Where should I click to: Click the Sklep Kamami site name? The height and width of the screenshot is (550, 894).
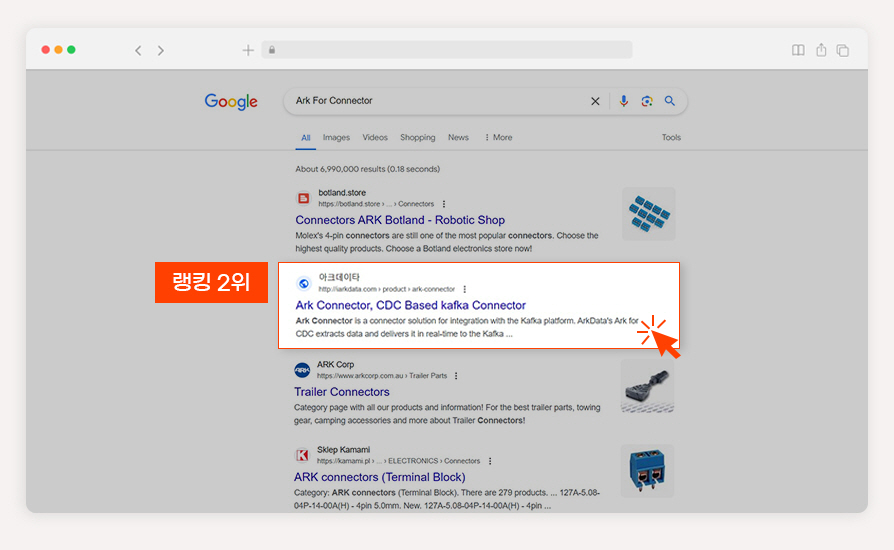click(343, 450)
